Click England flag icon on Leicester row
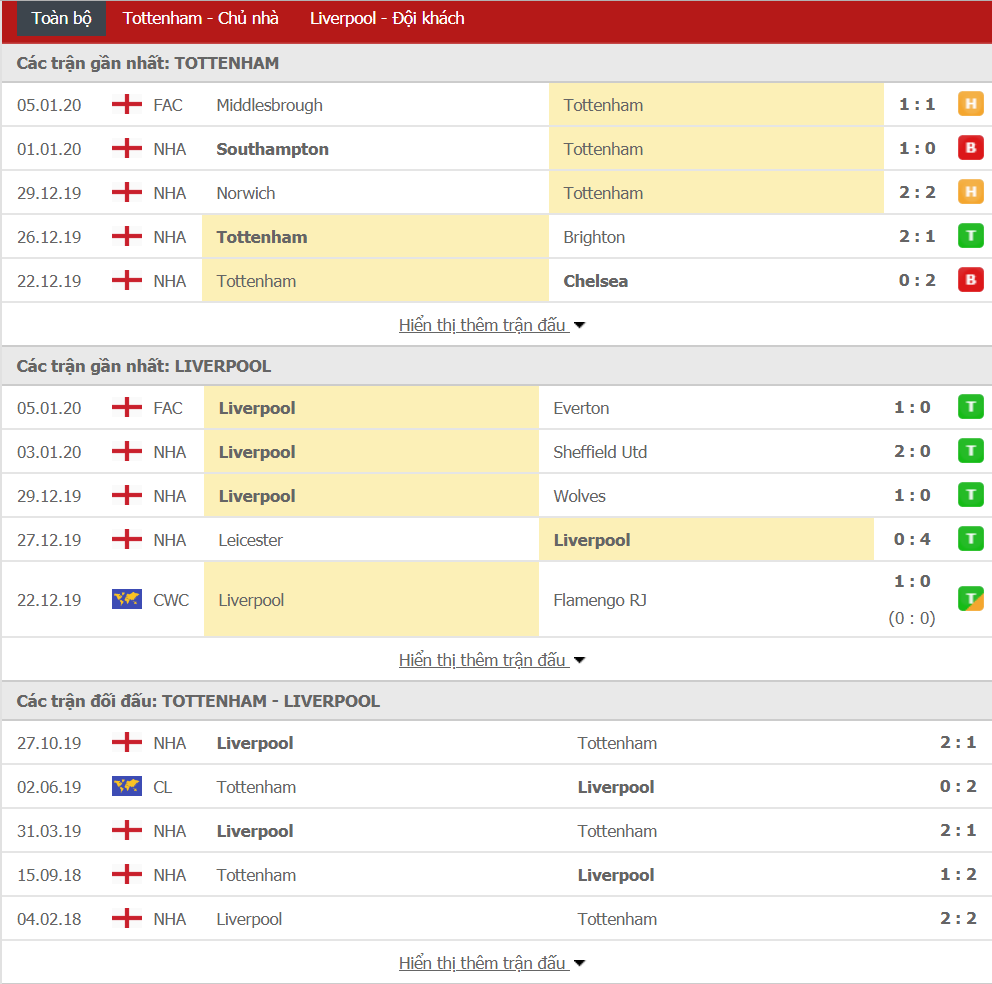Image resolution: width=992 pixels, height=984 pixels. (x=126, y=539)
